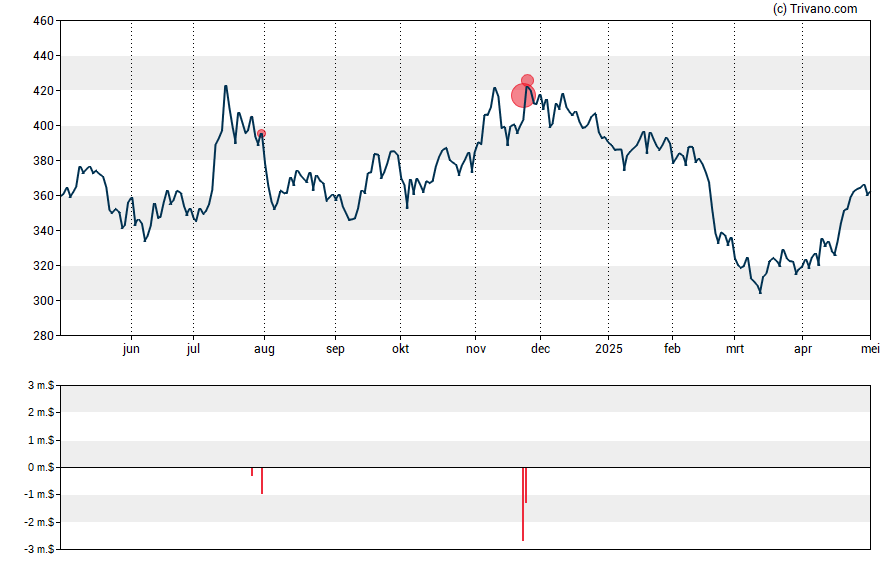Image resolution: width=888 pixels, height=565 pixels.
Task: Click the price line's lowest point in March
Action: 760,293
